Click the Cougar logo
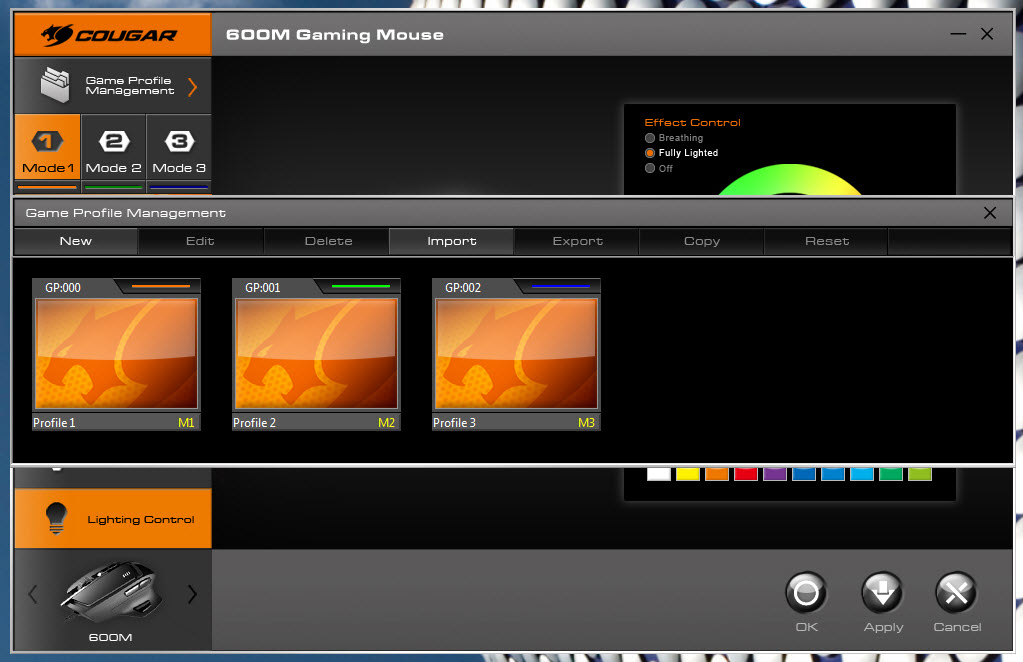 coord(109,35)
